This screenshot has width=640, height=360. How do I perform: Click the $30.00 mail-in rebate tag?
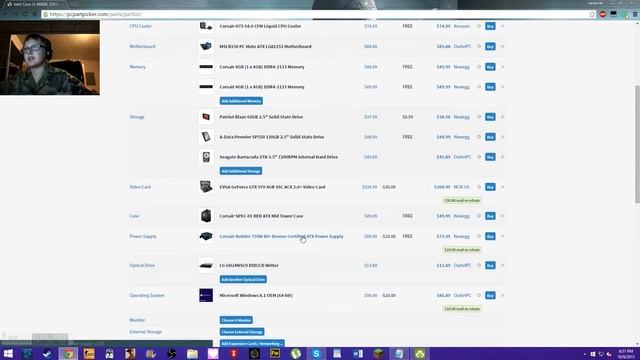[462, 200]
